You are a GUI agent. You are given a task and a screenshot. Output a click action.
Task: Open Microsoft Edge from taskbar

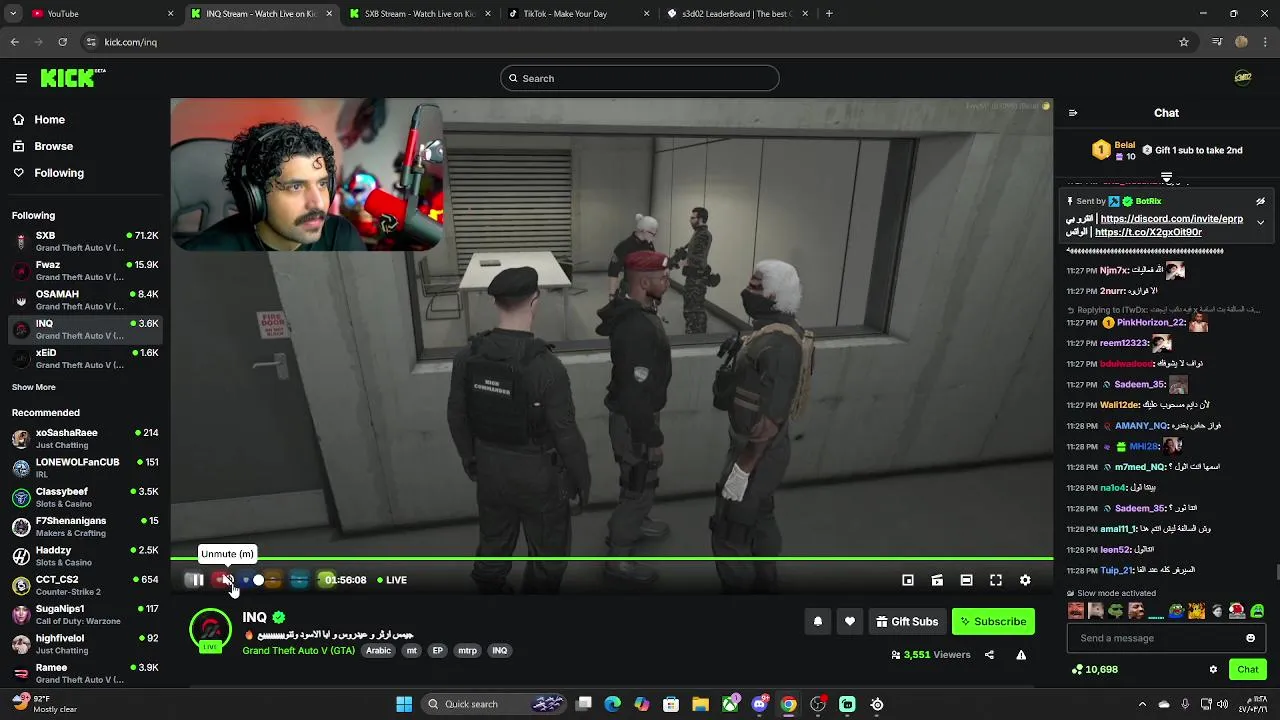[x=613, y=704]
